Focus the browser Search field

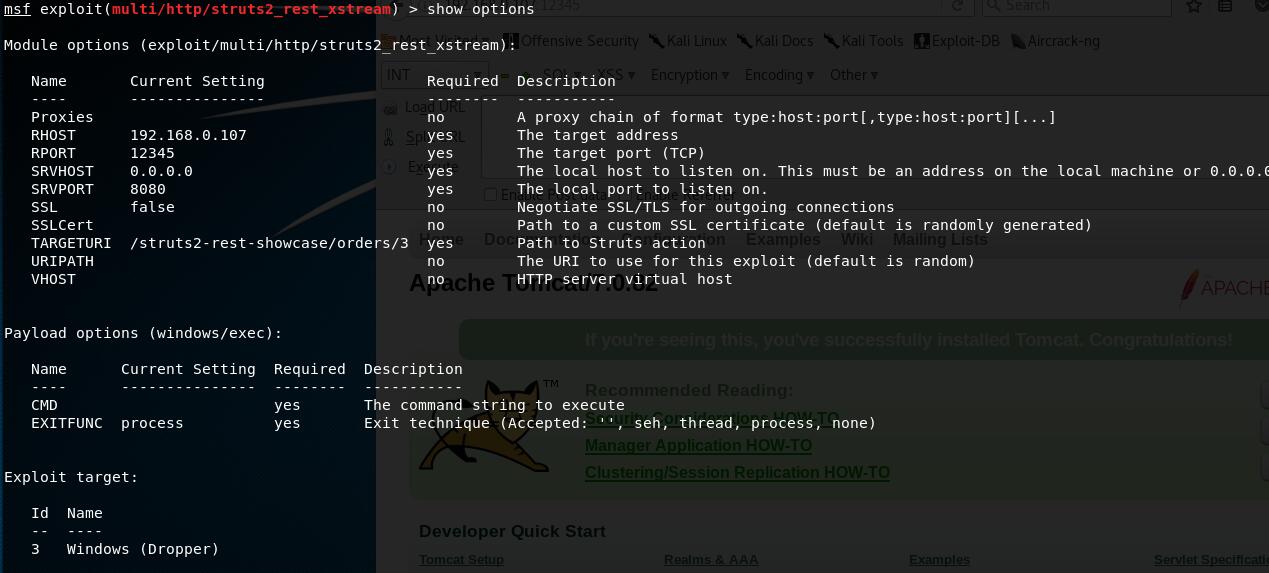1076,6
